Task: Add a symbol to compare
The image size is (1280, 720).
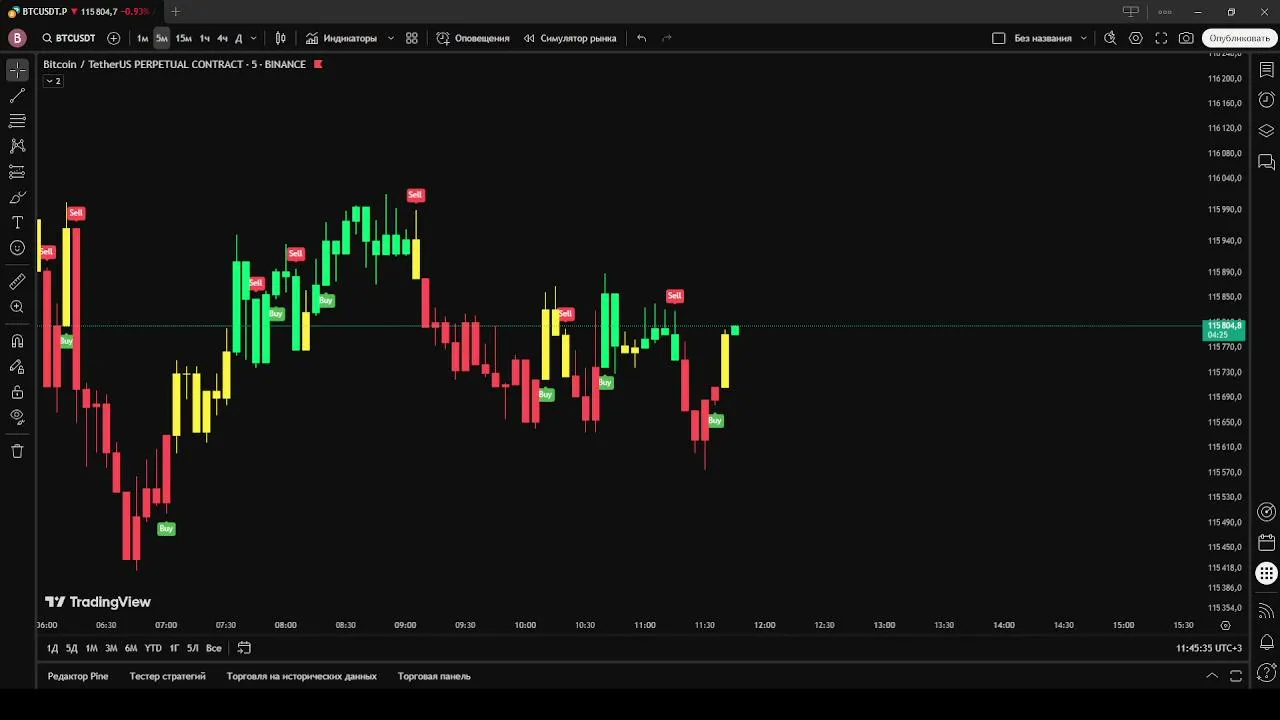Action: pyautogui.click(x=113, y=38)
